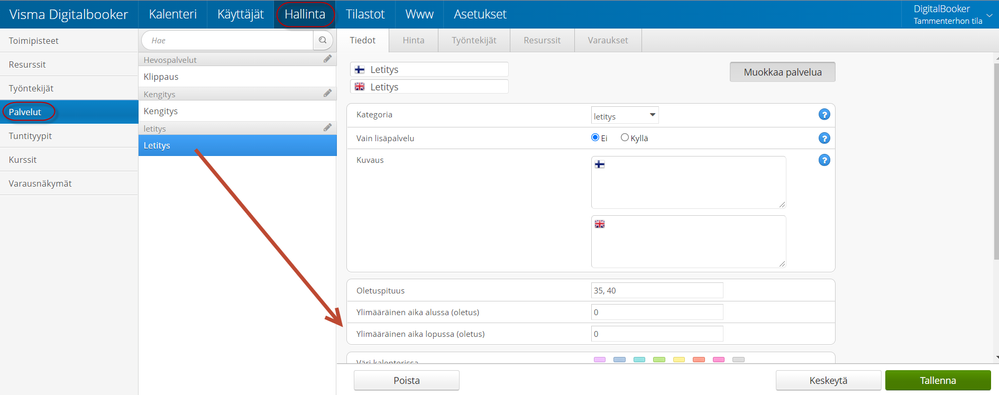
Task: Click the Oletuspituus input field
Action: [657, 290]
